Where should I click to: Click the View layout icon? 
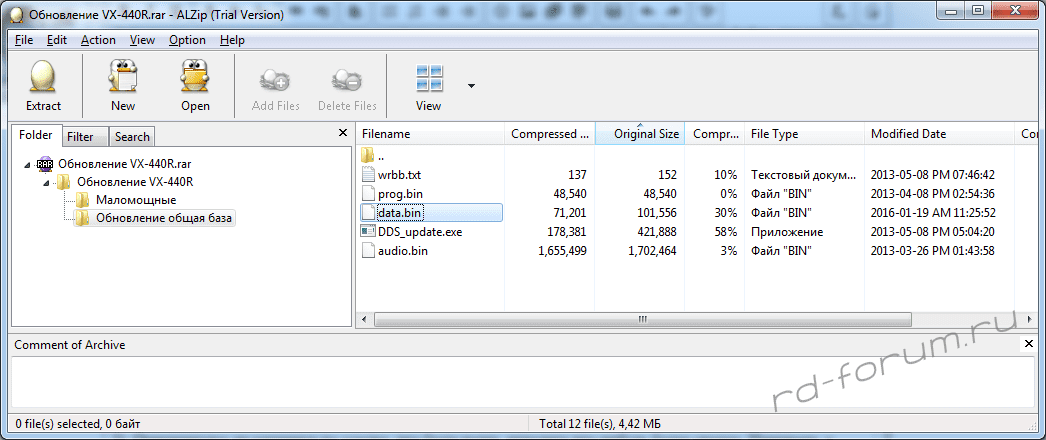pos(428,78)
